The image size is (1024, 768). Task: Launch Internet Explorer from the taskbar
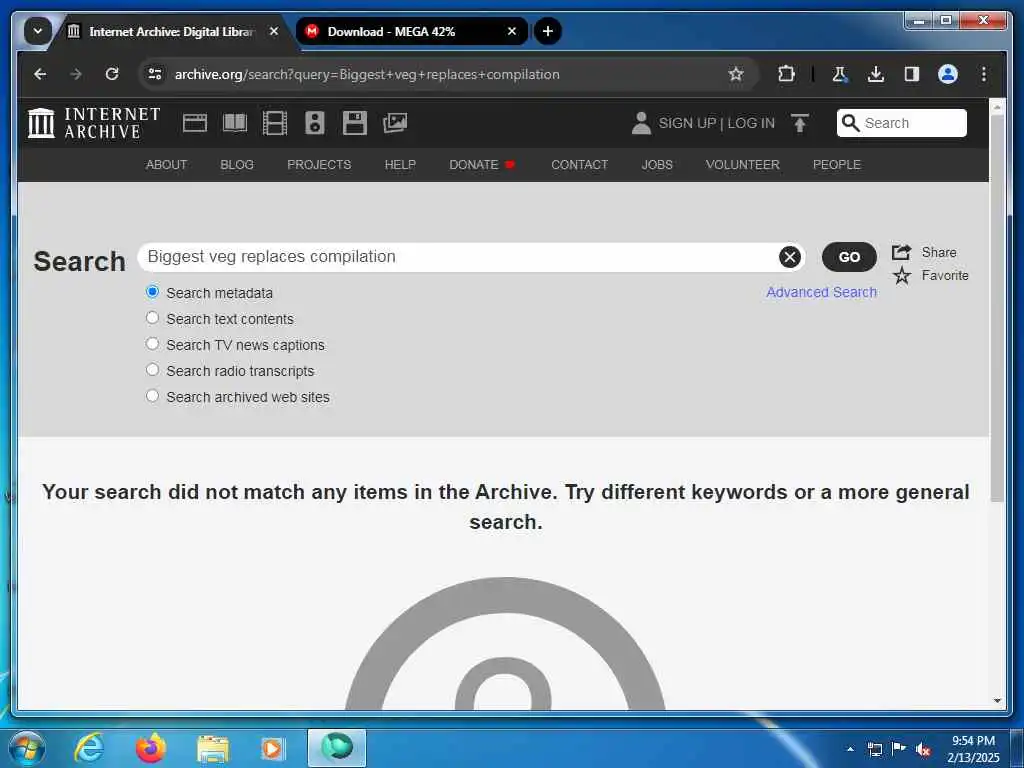click(89, 748)
